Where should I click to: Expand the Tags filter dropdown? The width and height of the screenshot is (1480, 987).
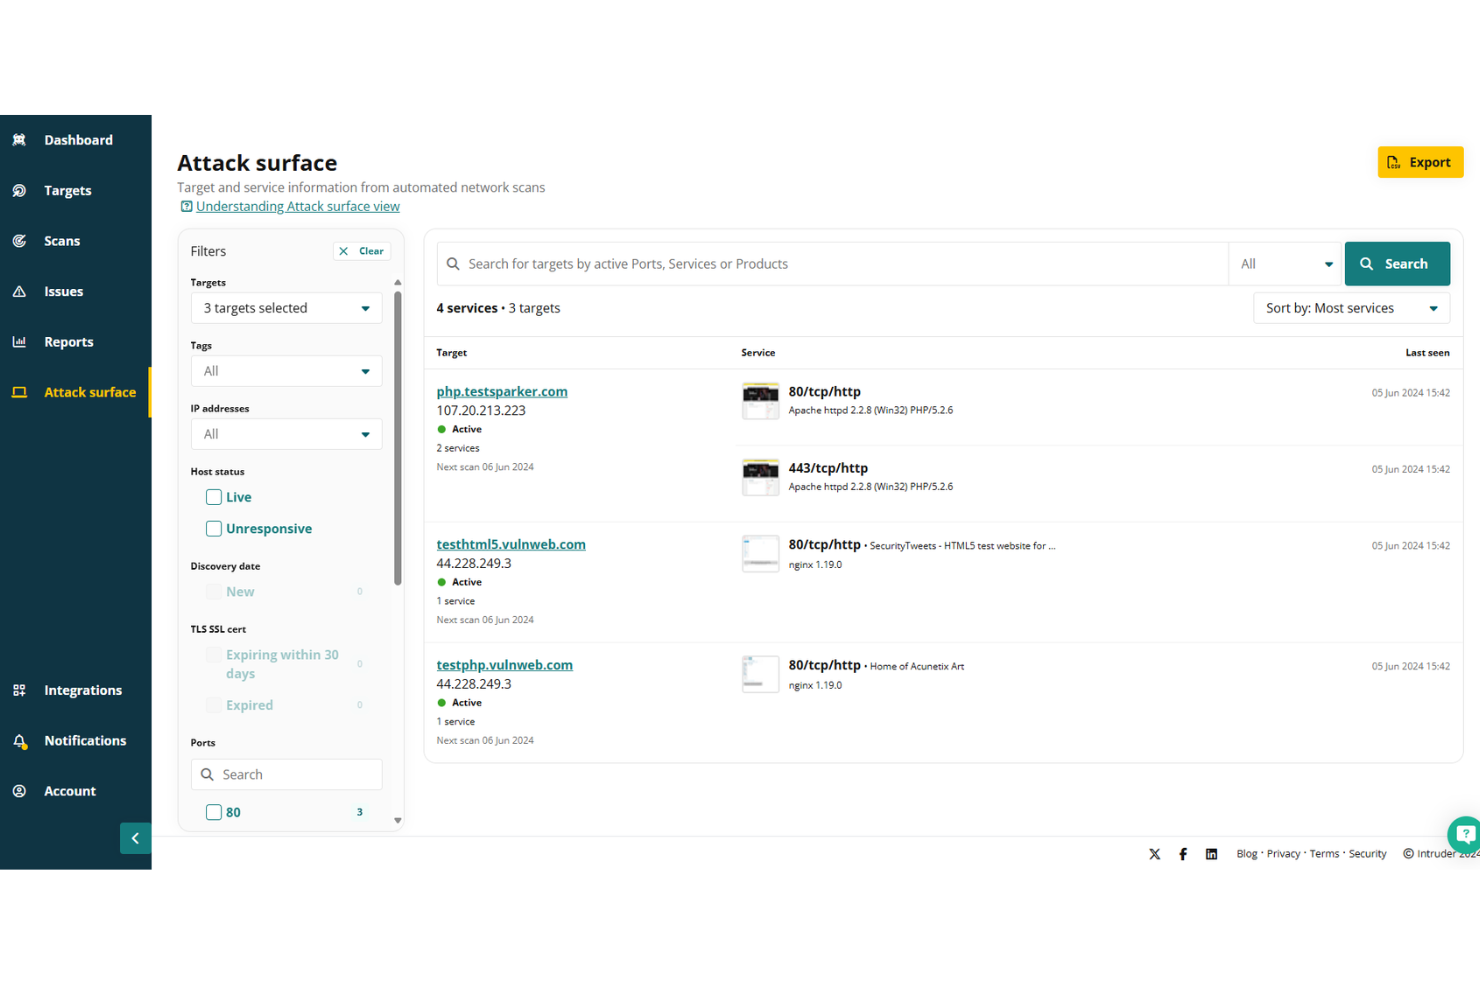(286, 370)
